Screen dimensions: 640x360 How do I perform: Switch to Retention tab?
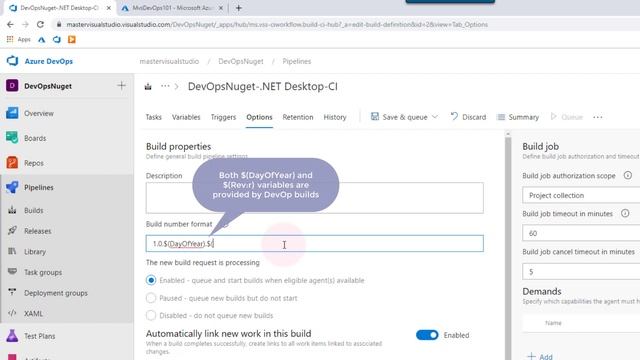pyautogui.click(x=298, y=117)
